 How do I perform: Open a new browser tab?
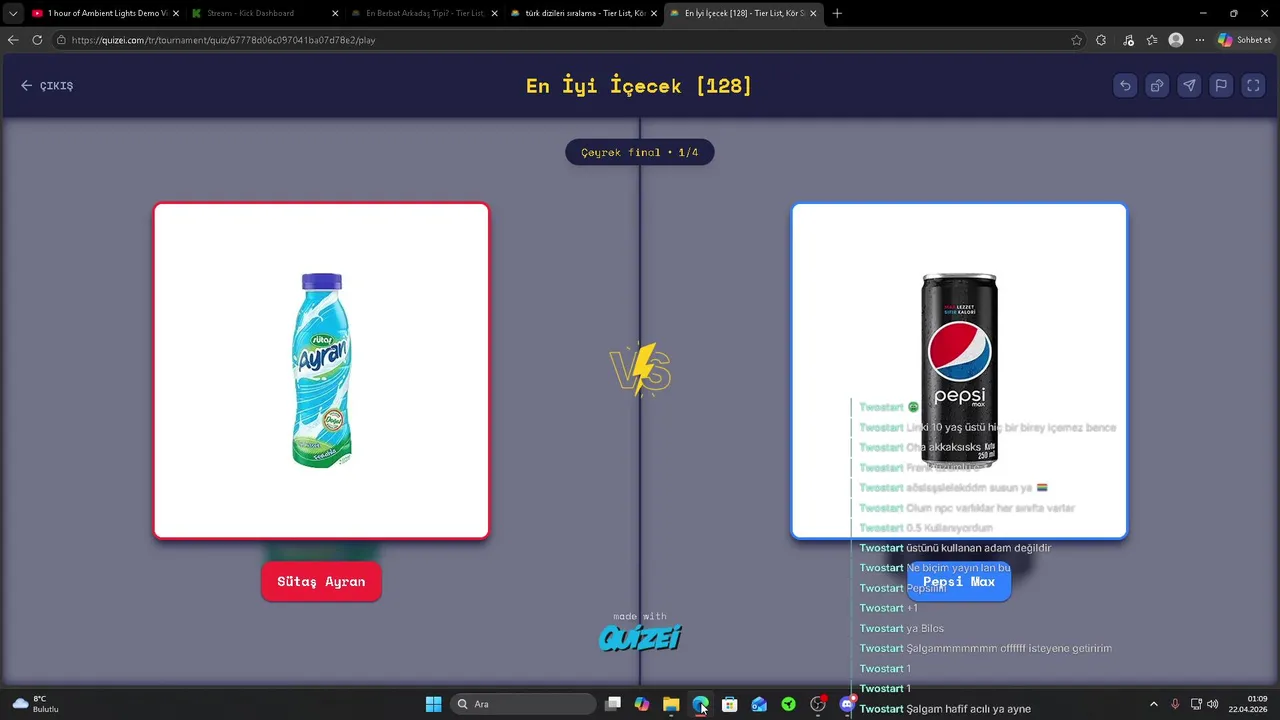tap(837, 13)
